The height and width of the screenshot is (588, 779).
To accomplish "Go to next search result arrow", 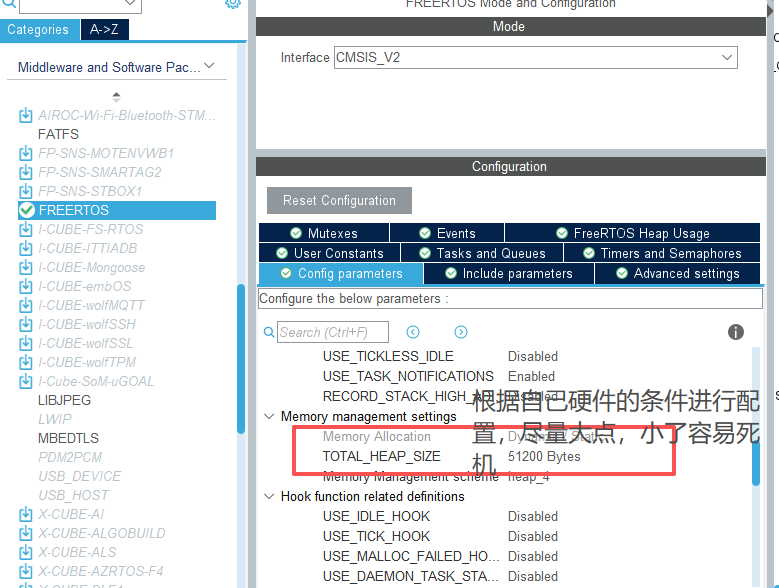I will 461,332.
